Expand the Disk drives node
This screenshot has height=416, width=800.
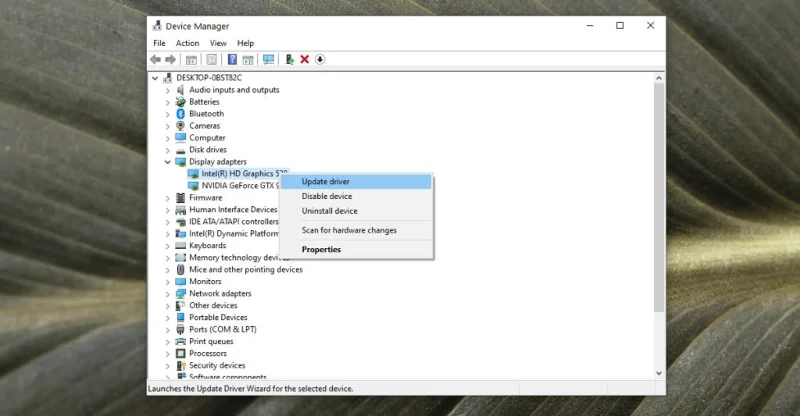pos(167,150)
